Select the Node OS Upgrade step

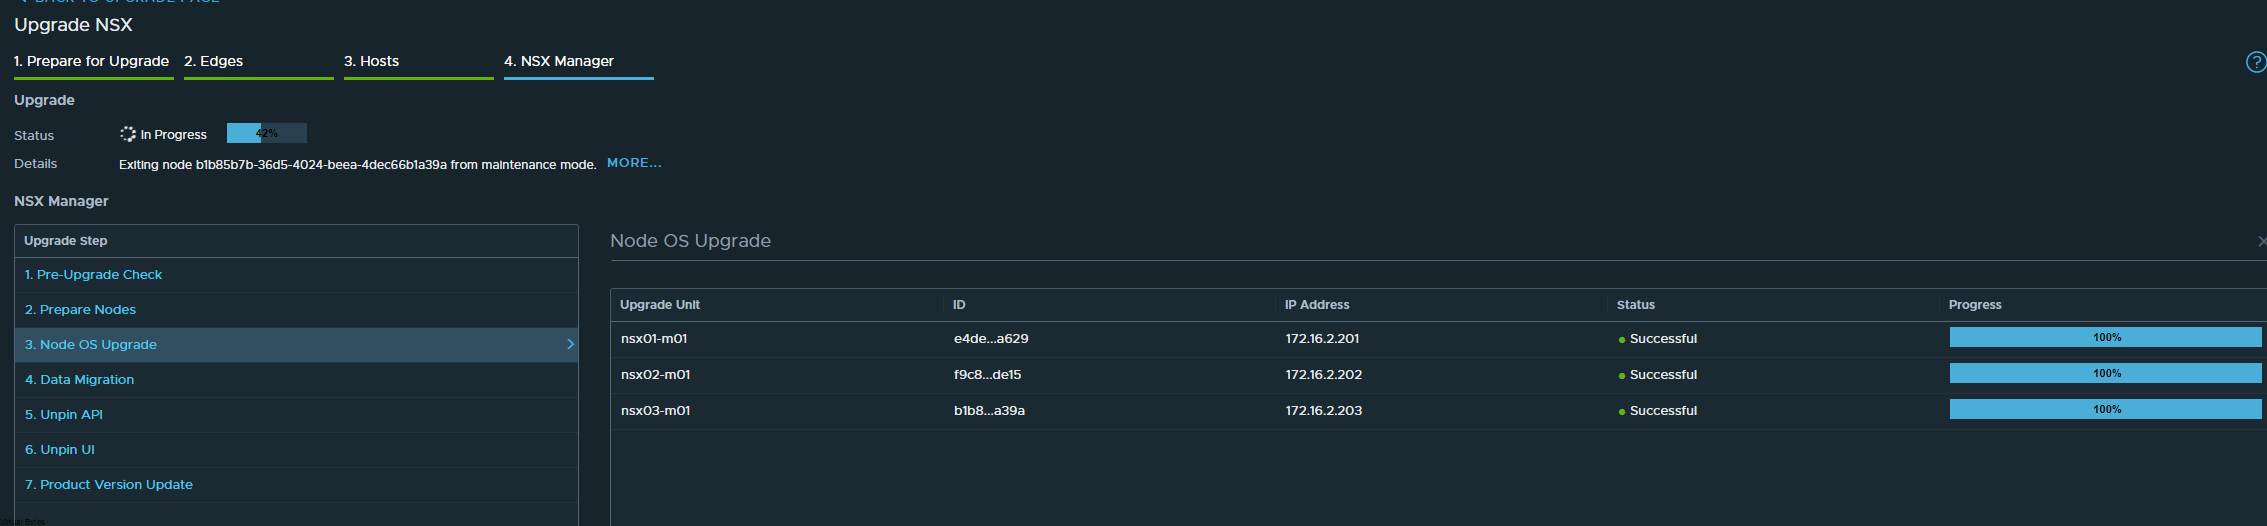point(296,344)
